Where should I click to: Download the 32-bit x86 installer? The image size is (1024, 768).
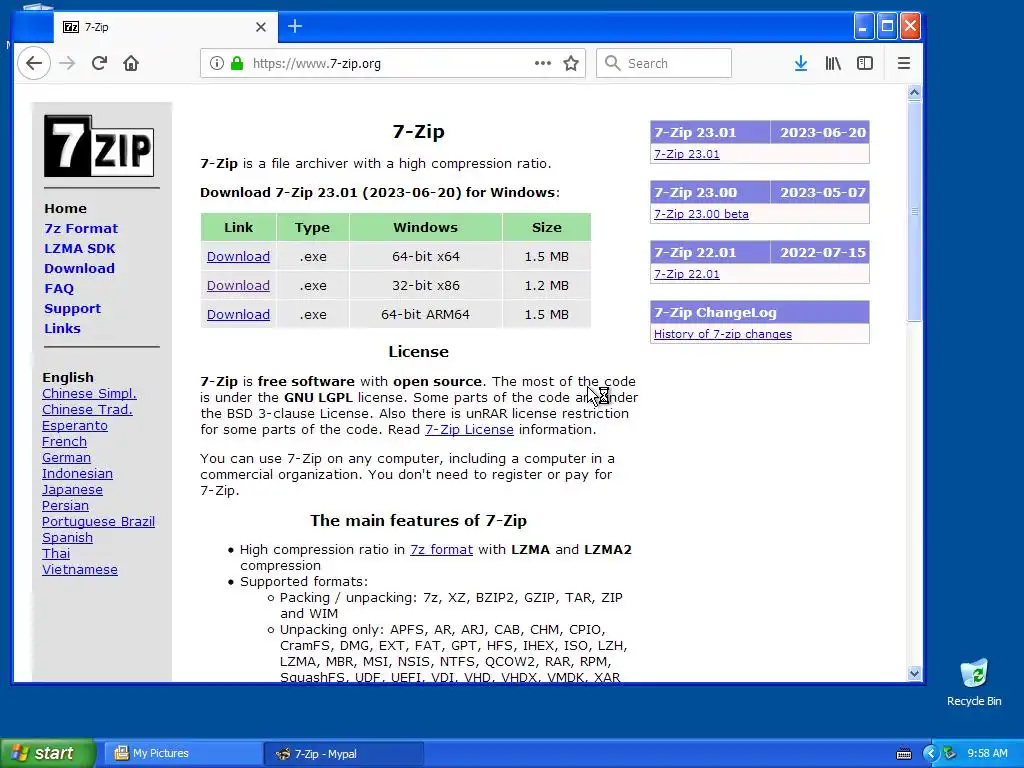coord(238,285)
